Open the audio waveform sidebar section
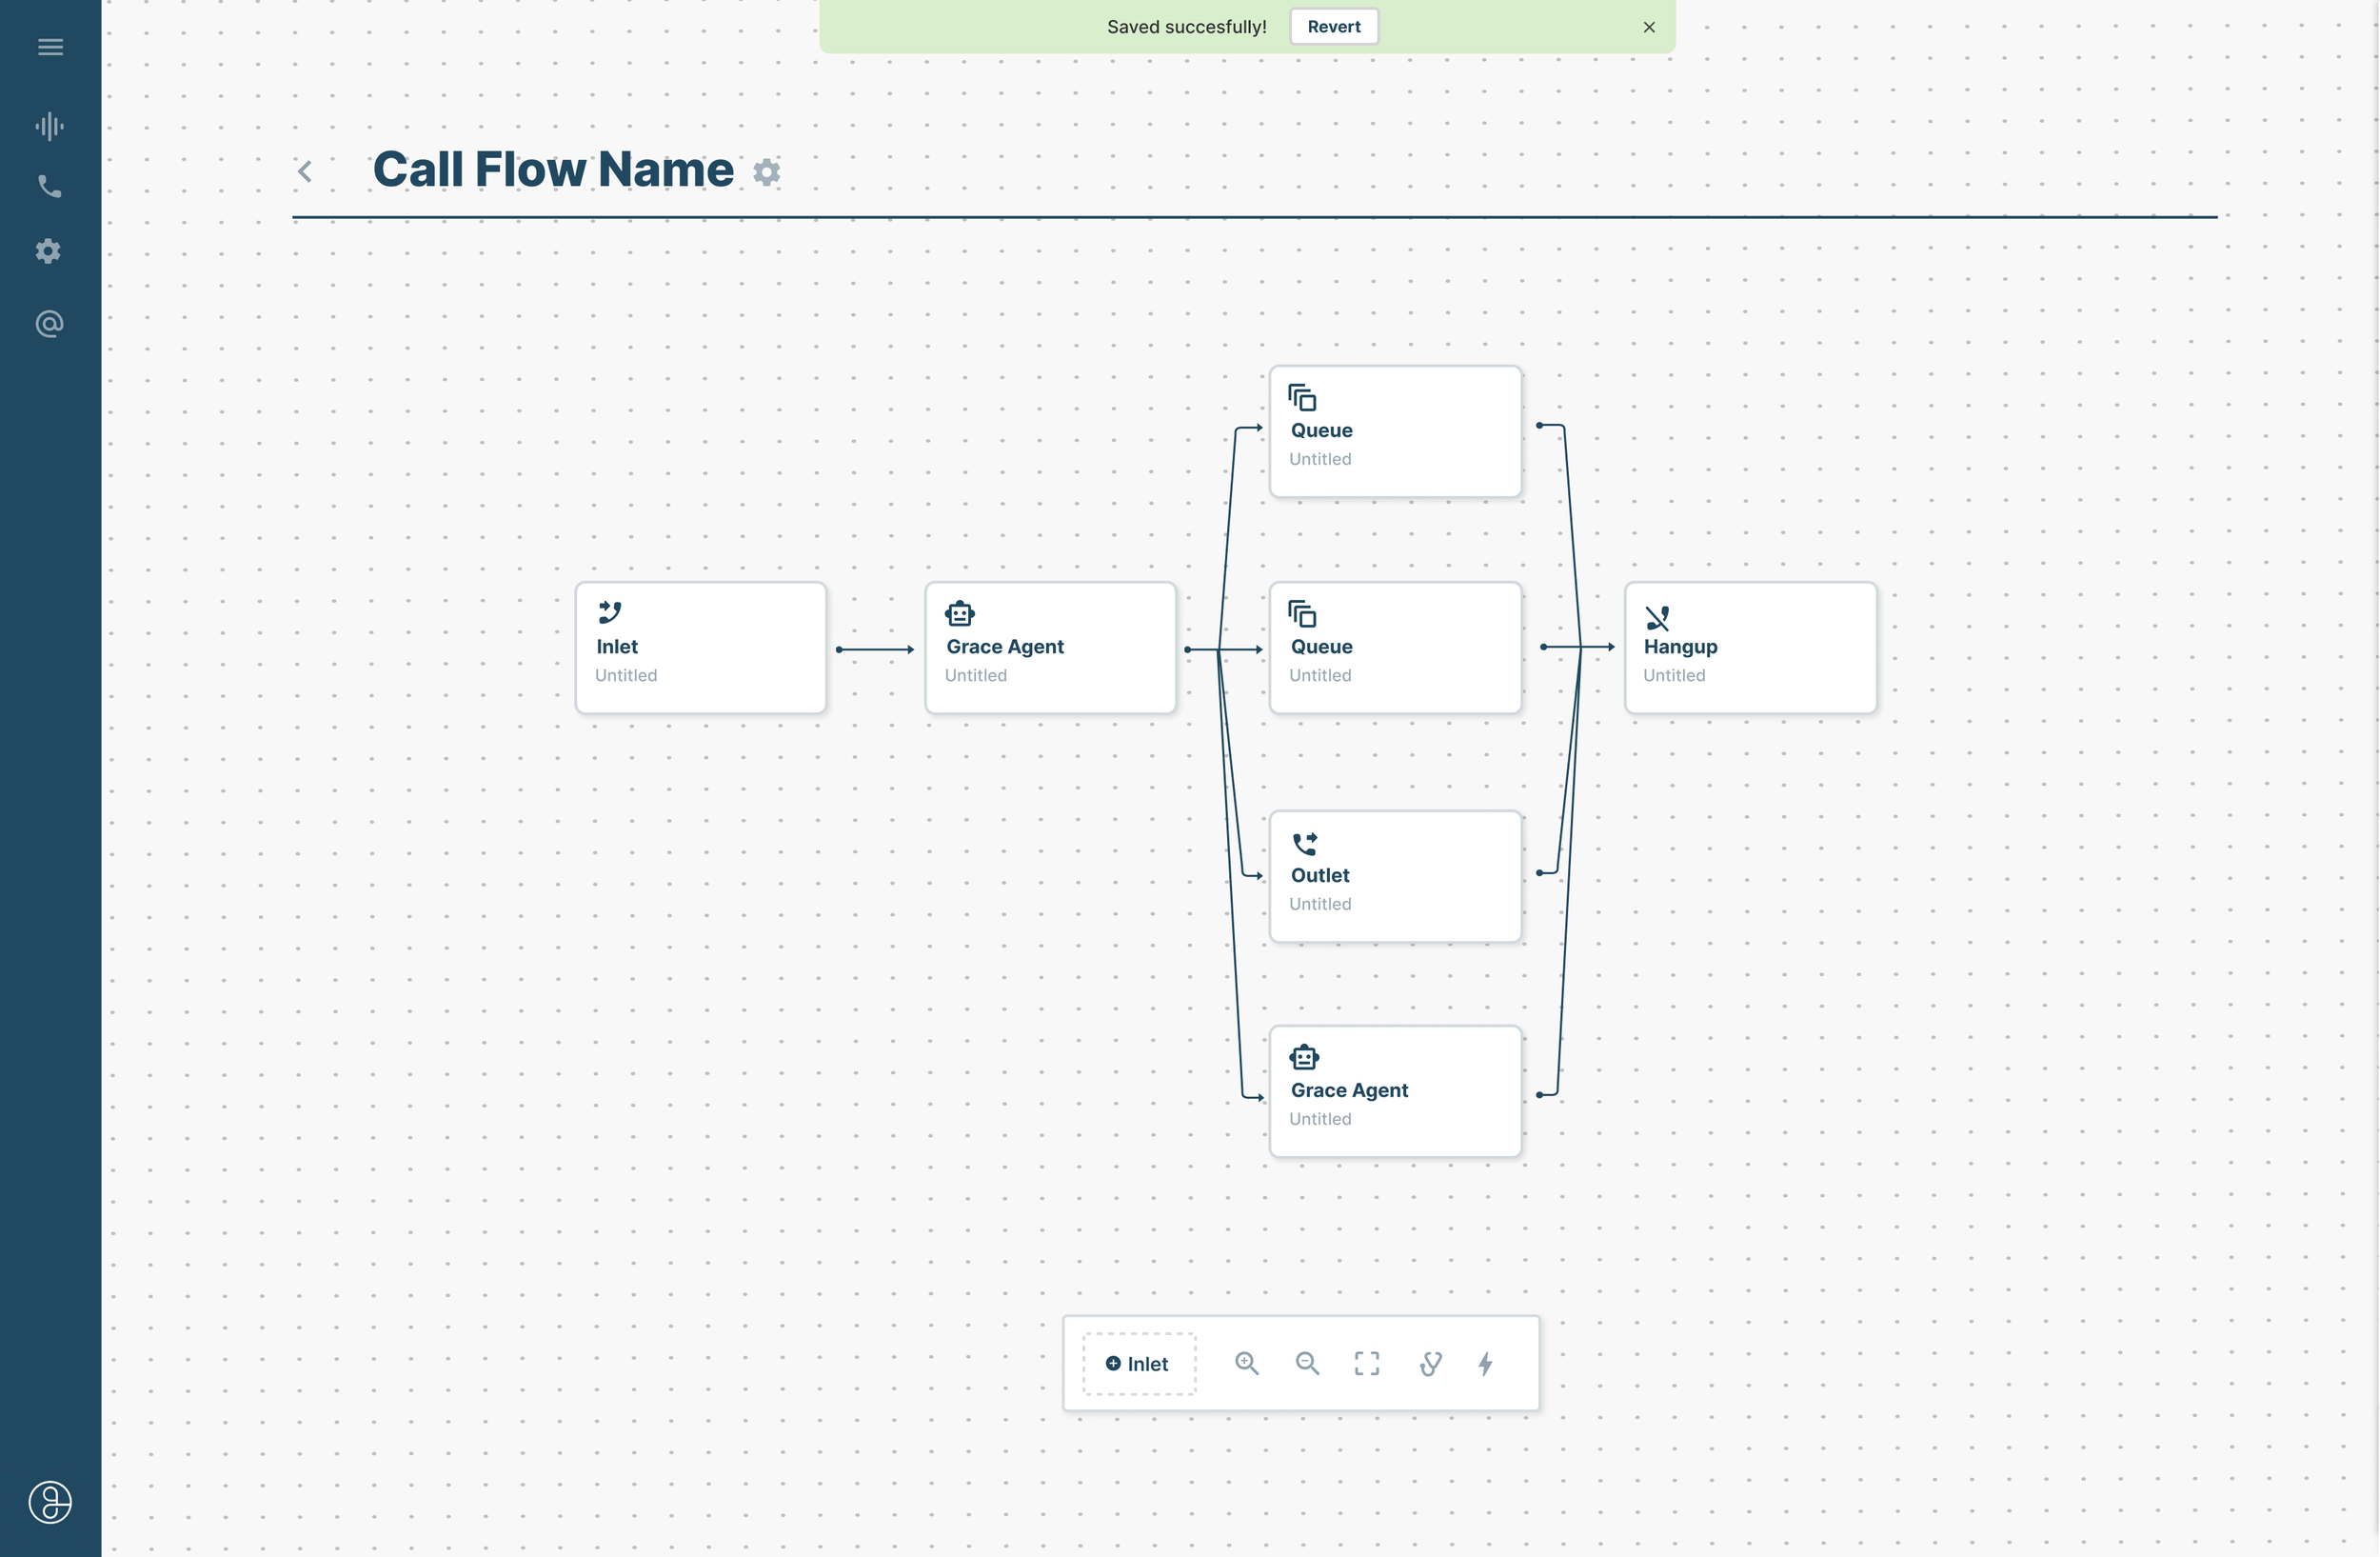Viewport: 2380px width, 1557px height. tap(50, 126)
